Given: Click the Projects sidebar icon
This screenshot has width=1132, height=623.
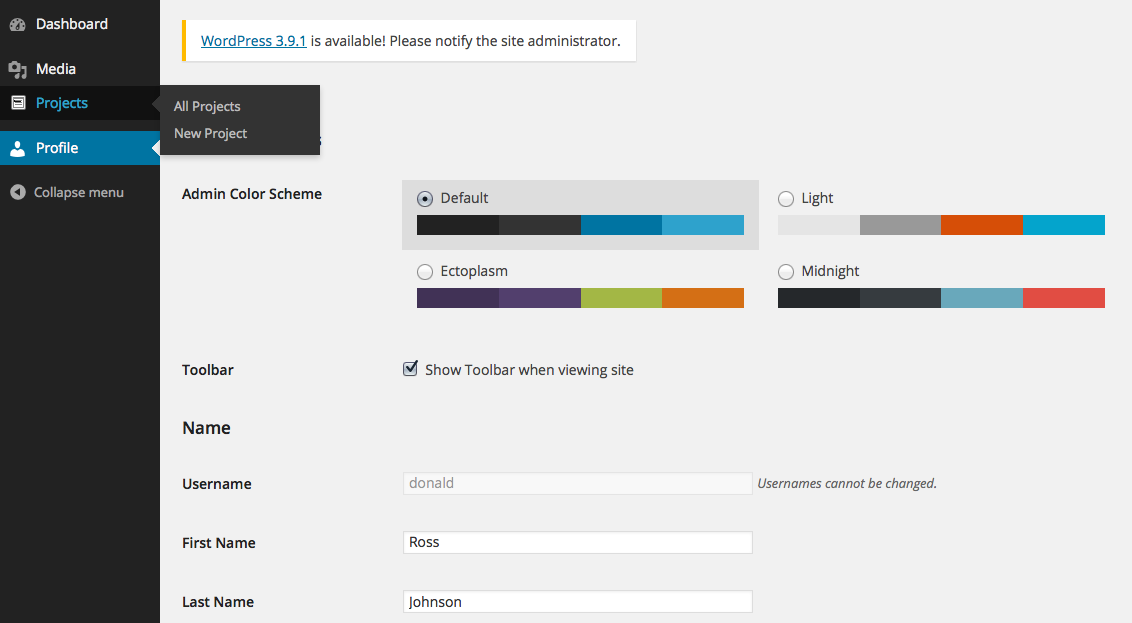Looking at the screenshot, I should 17,102.
